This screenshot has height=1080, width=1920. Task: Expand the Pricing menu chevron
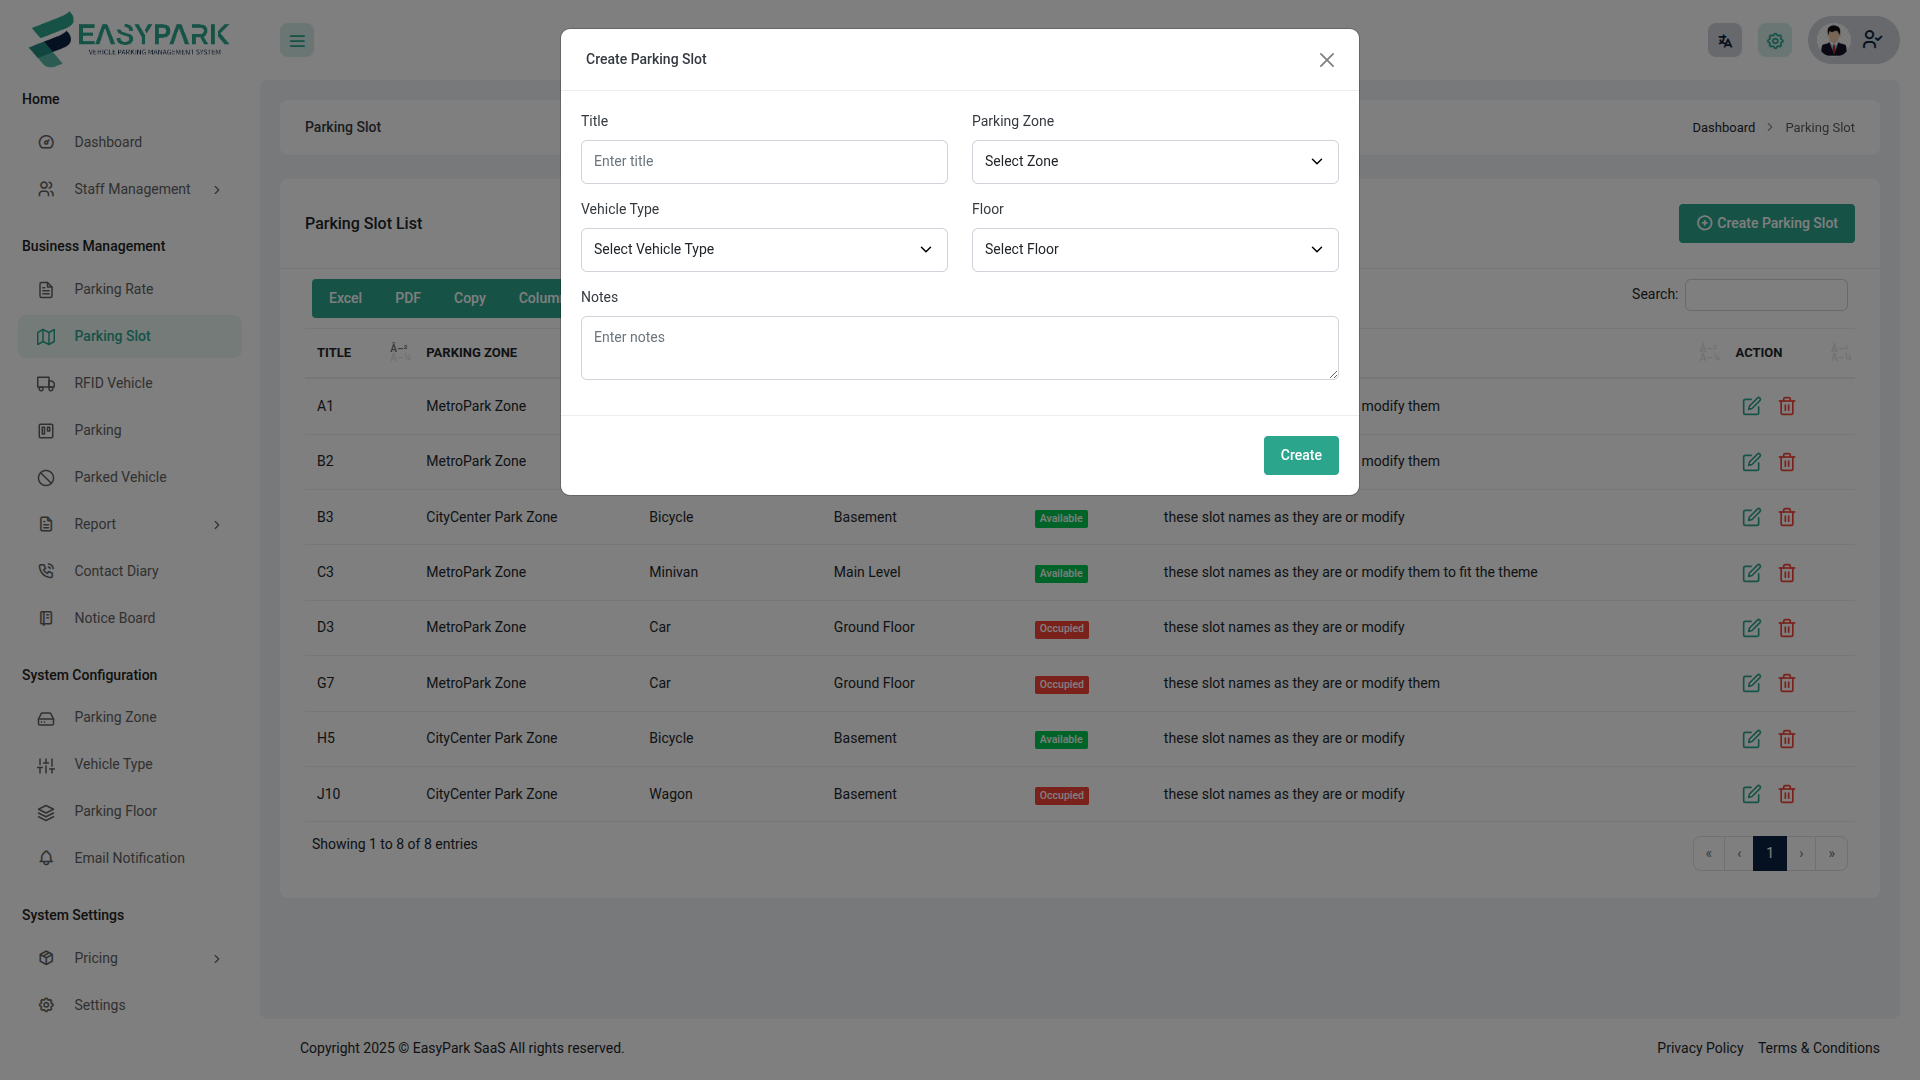pyautogui.click(x=217, y=958)
